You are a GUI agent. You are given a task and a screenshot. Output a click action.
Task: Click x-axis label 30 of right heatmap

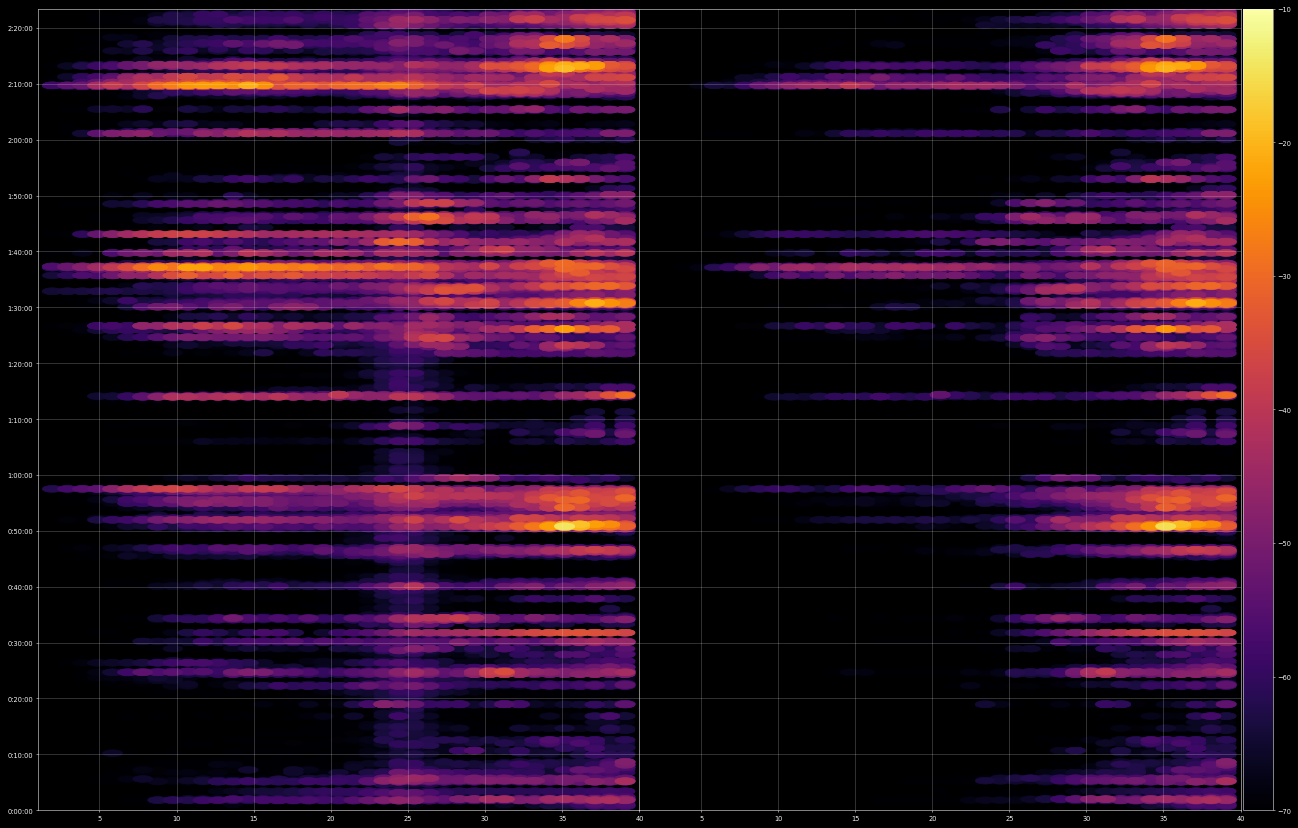(x=1087, y=819)
